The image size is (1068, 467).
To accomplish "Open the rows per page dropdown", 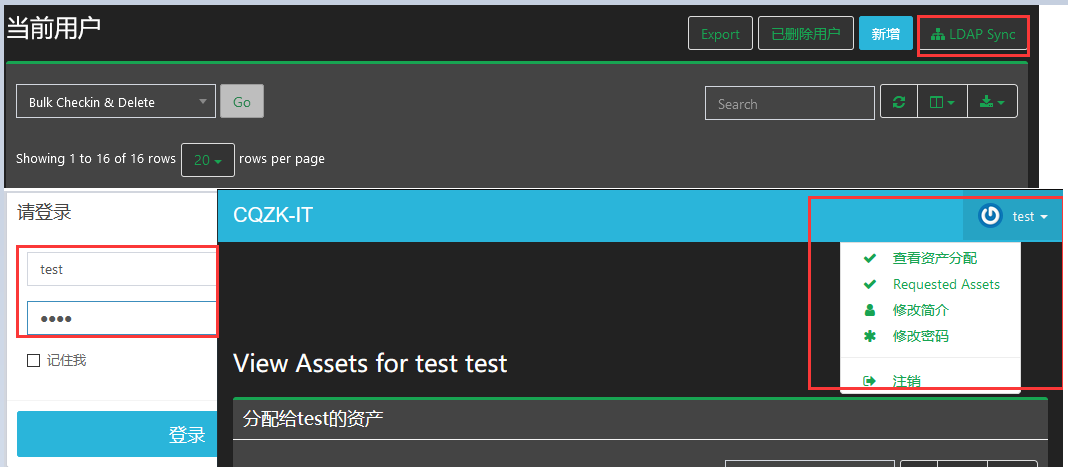I will pyautogui.click(x=208, y=161).
